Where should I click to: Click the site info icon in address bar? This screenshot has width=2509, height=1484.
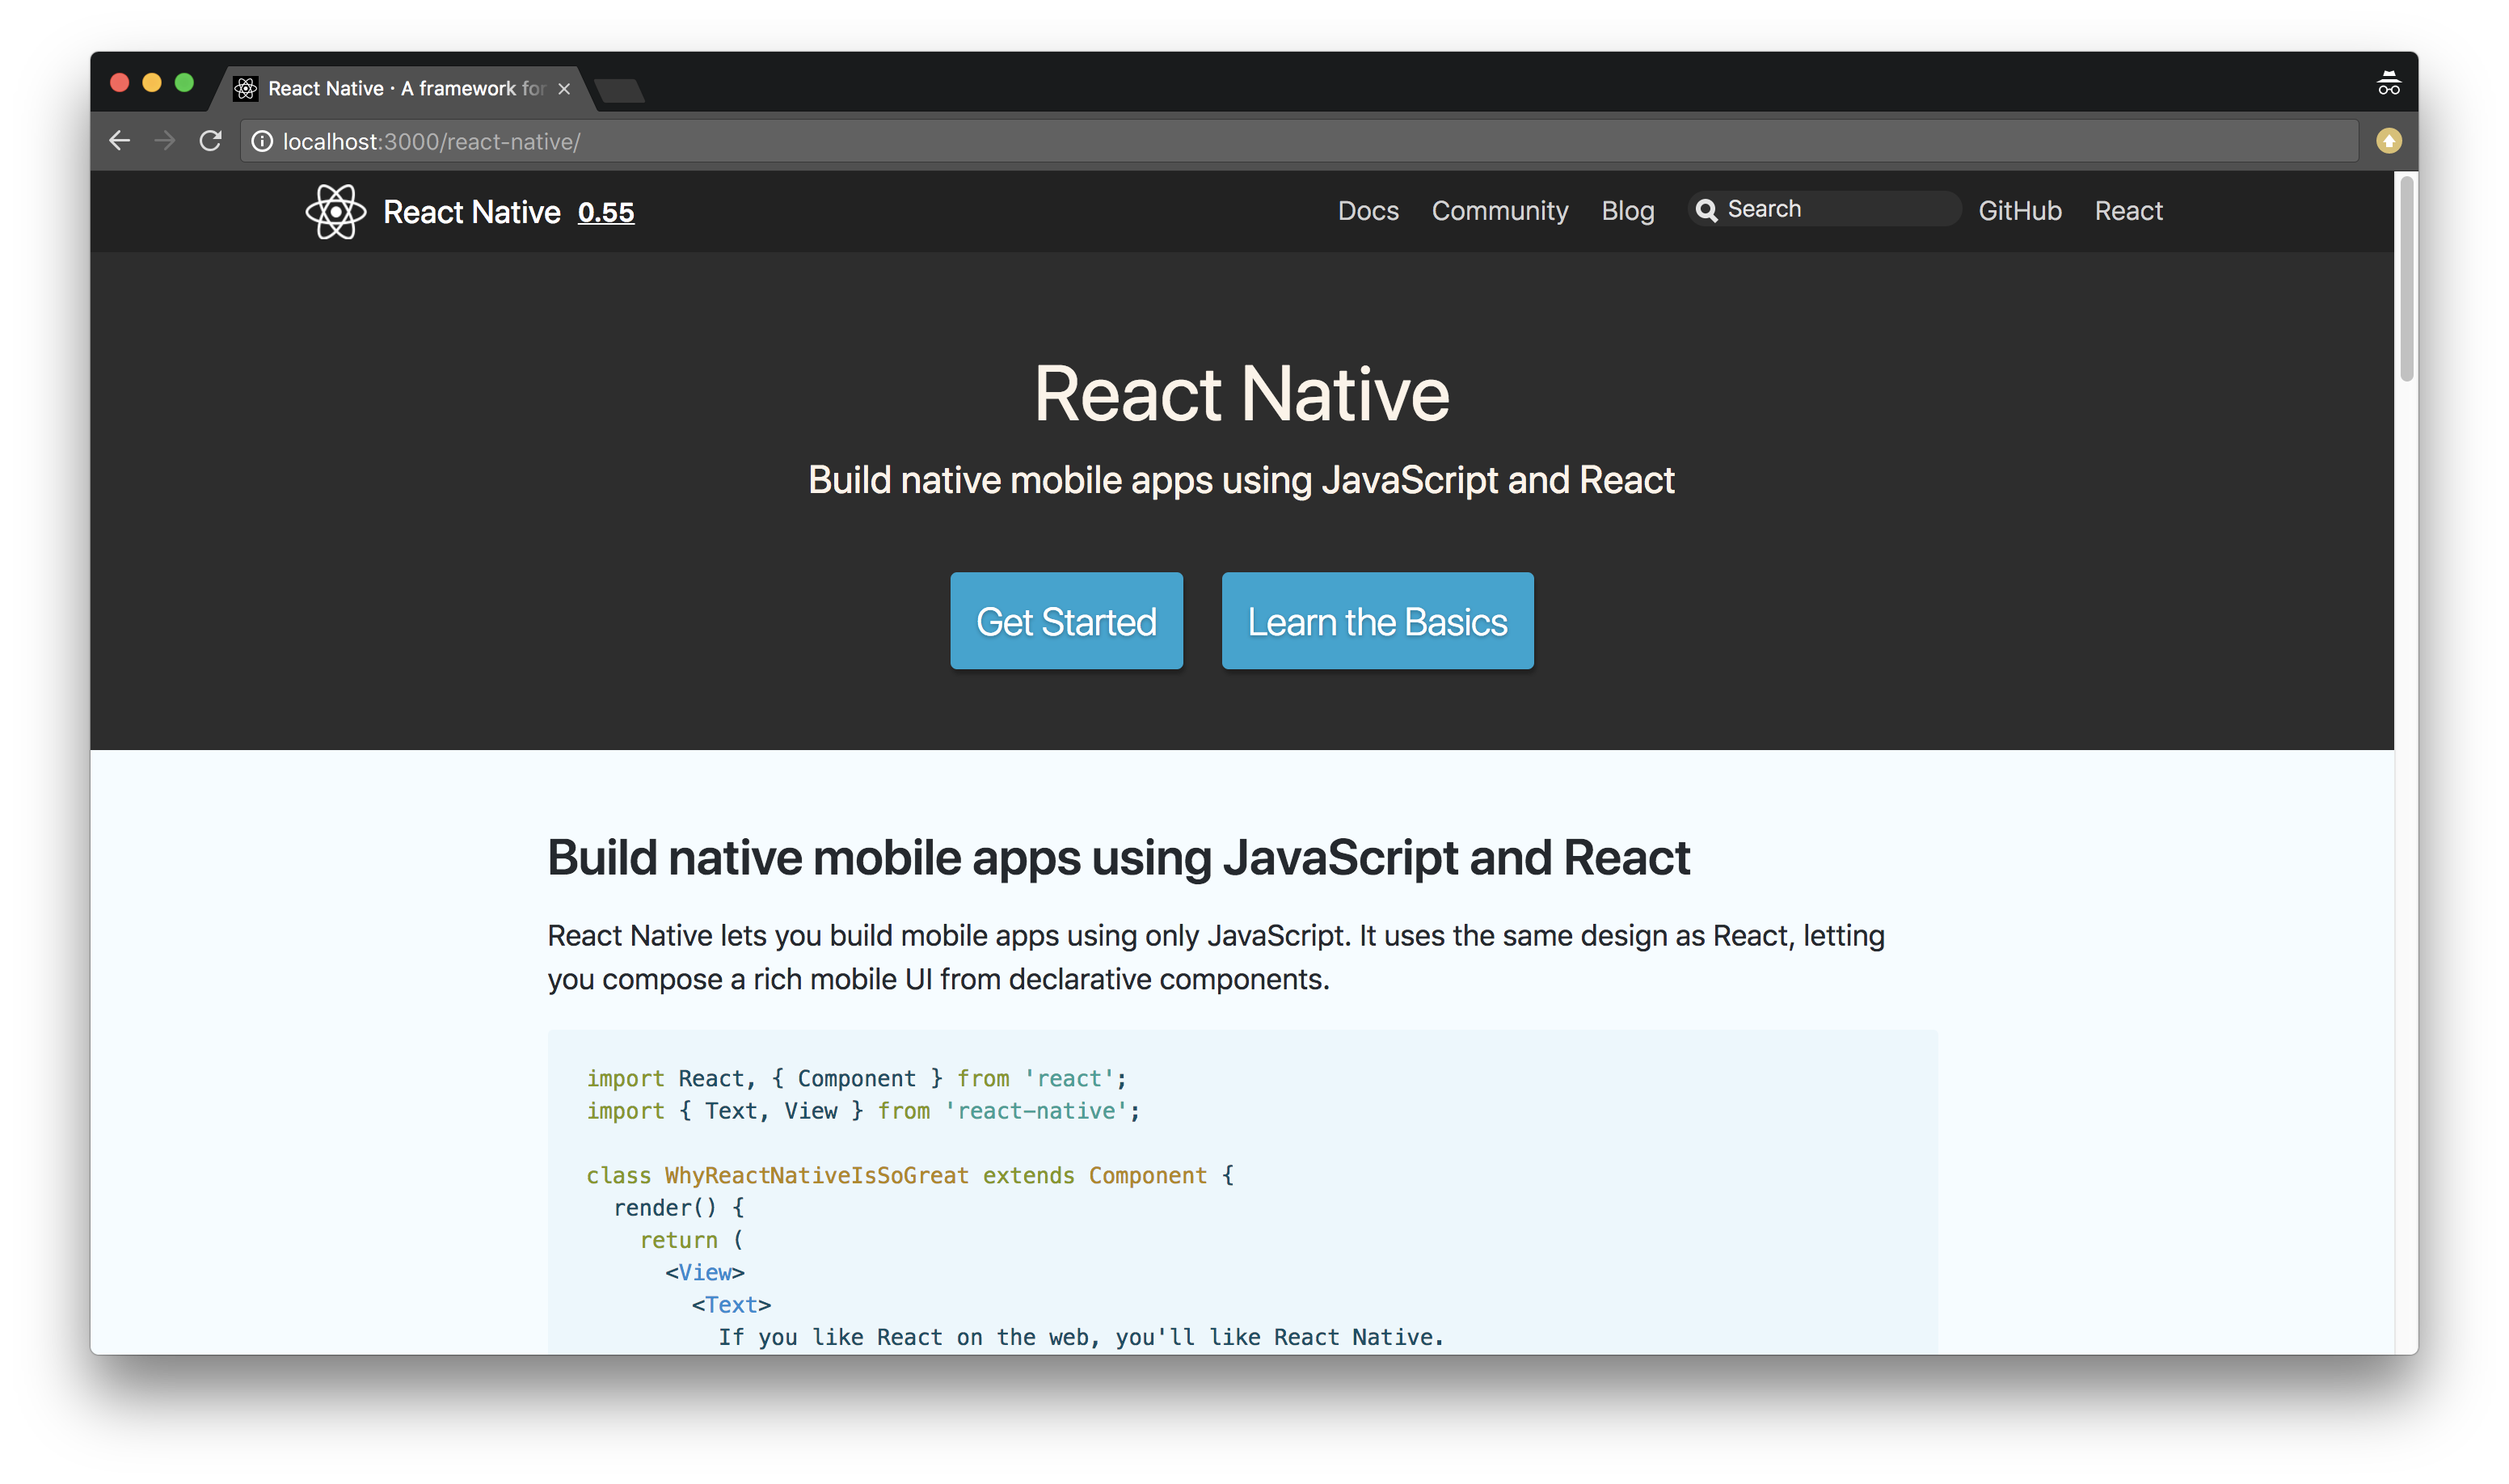262,142
